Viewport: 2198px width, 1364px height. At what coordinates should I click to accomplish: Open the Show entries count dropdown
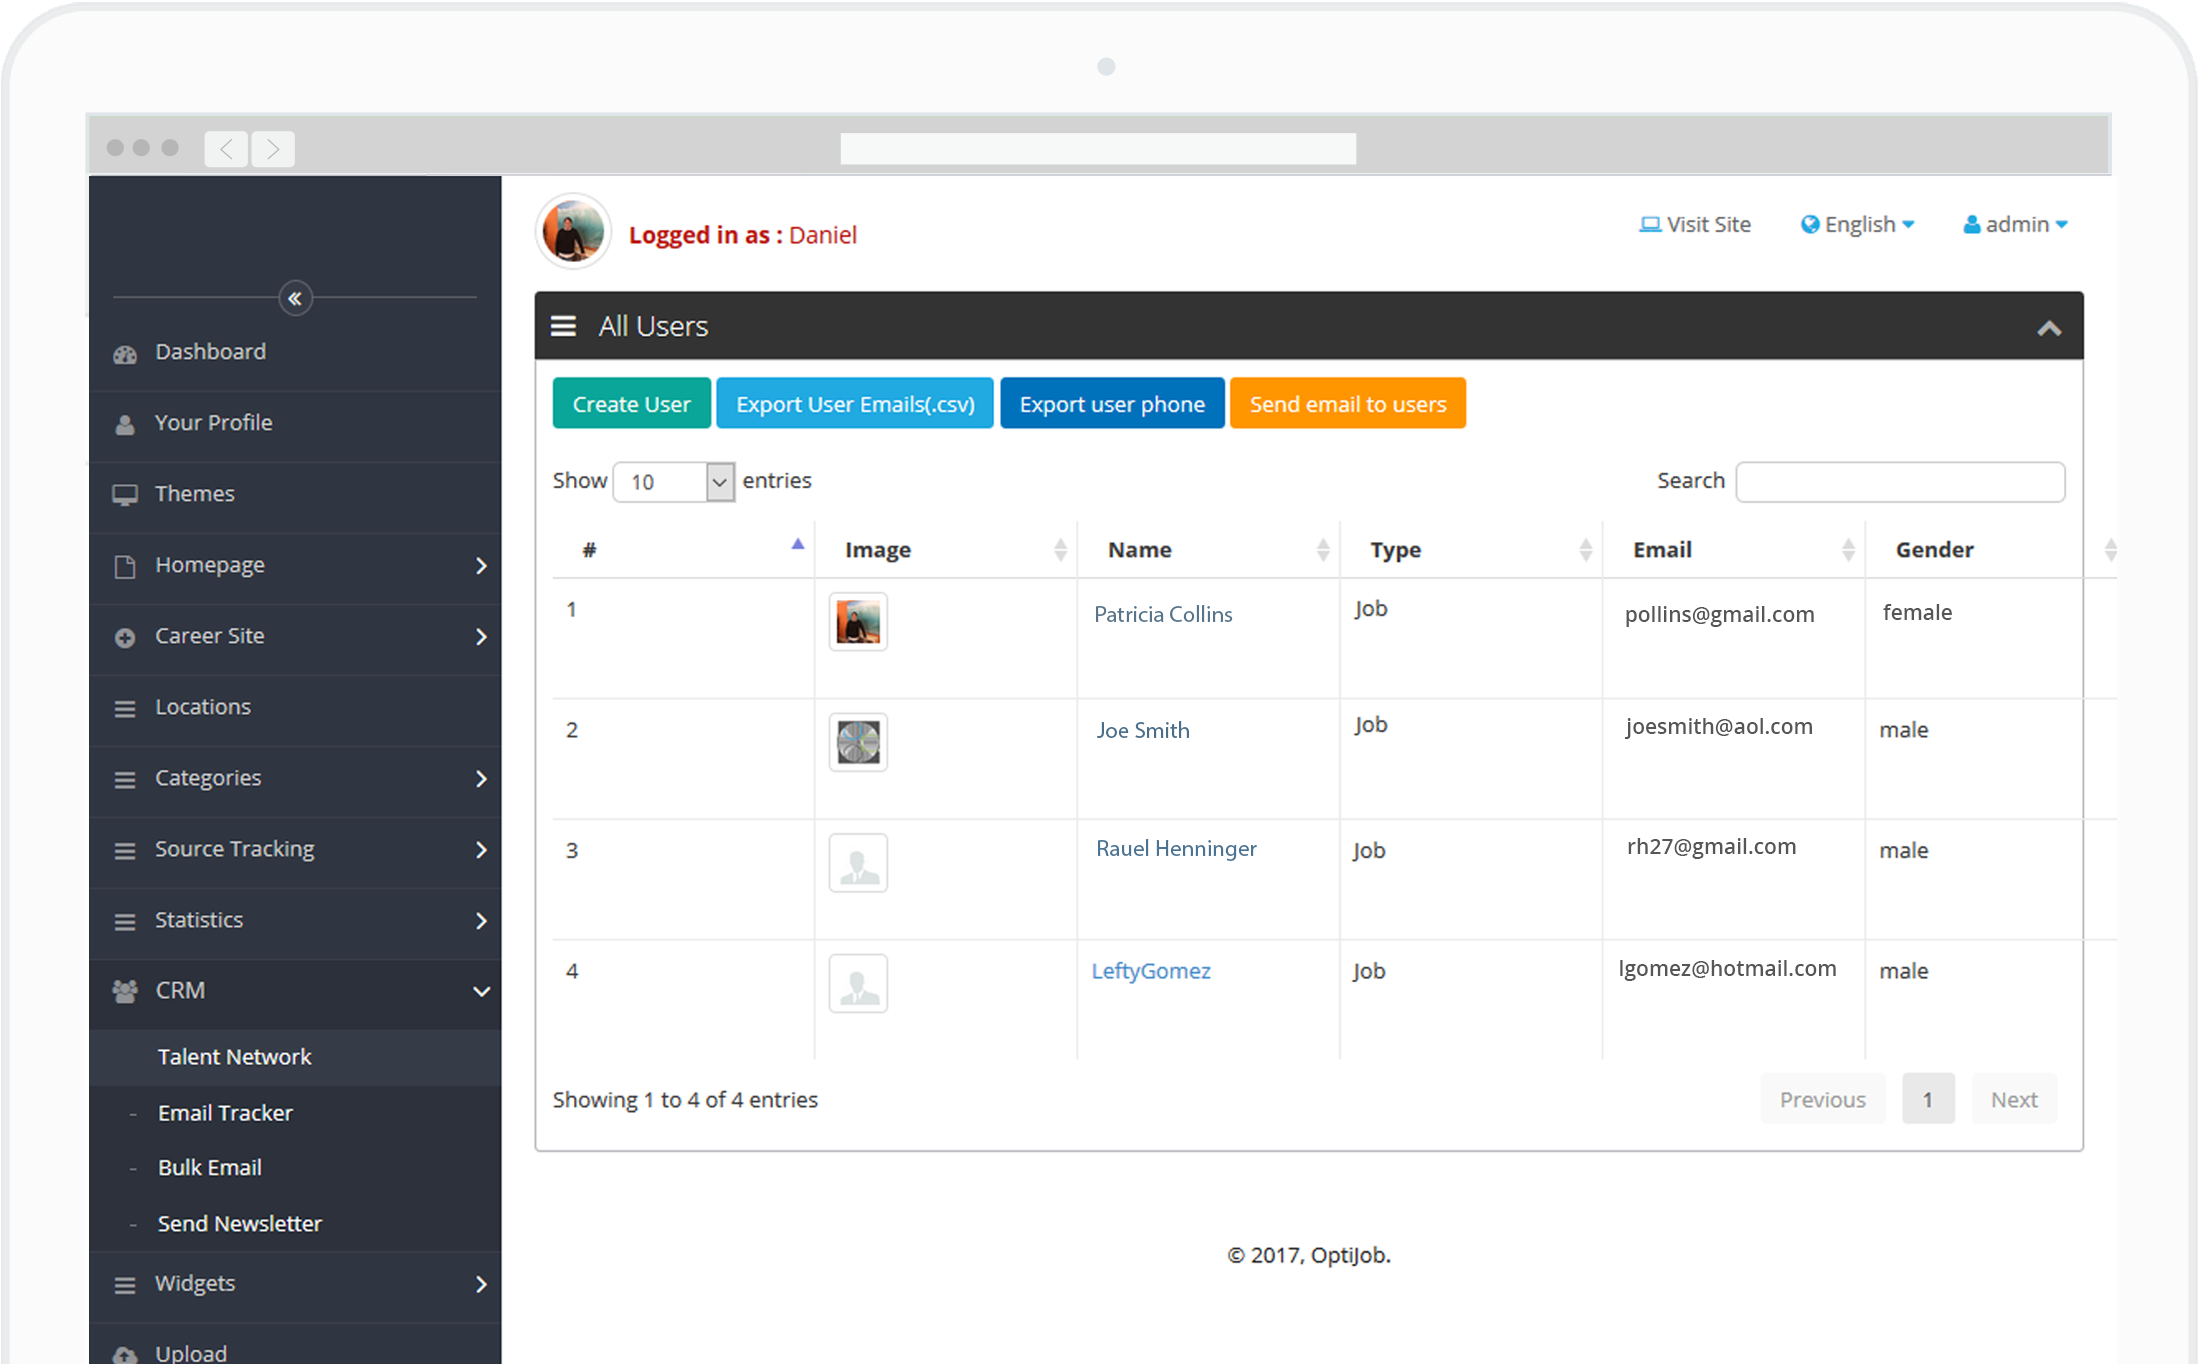[674, 482]
